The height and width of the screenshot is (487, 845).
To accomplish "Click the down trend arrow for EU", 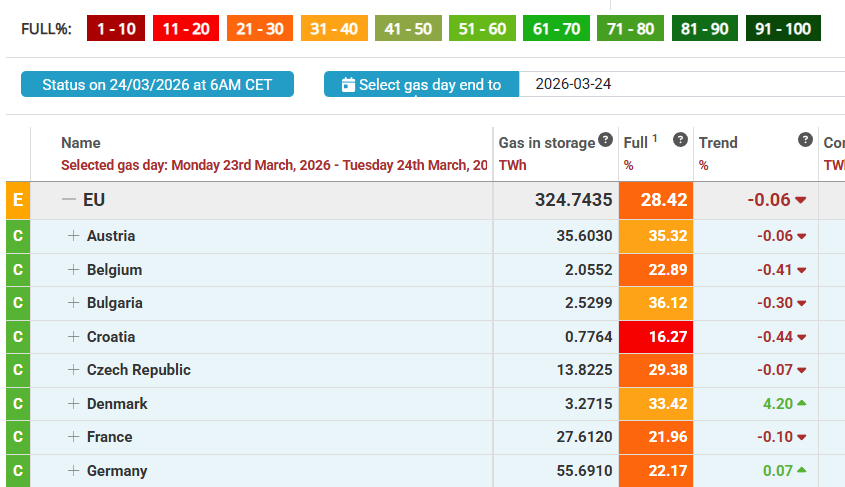I will [801, 200].
